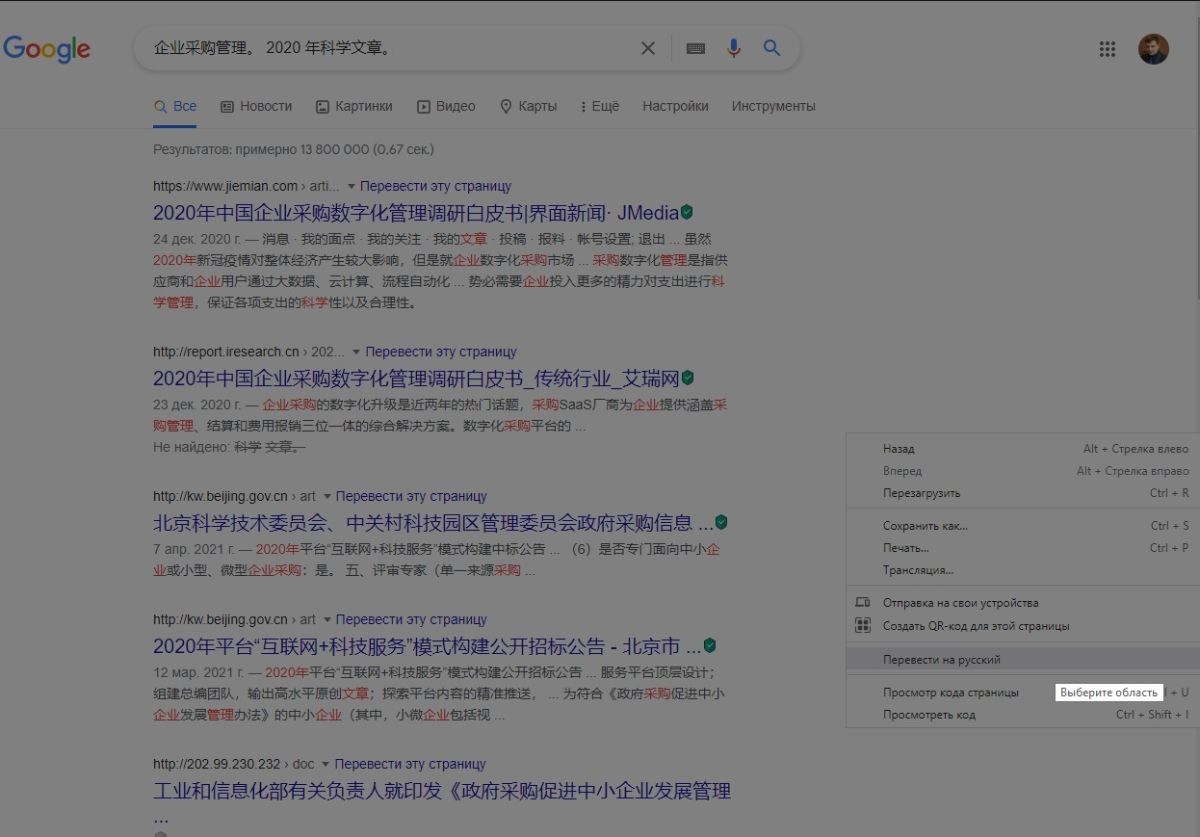Open the 北京科学技术委员会 result link
The image size is (1200, 837).
pos(432,523)
